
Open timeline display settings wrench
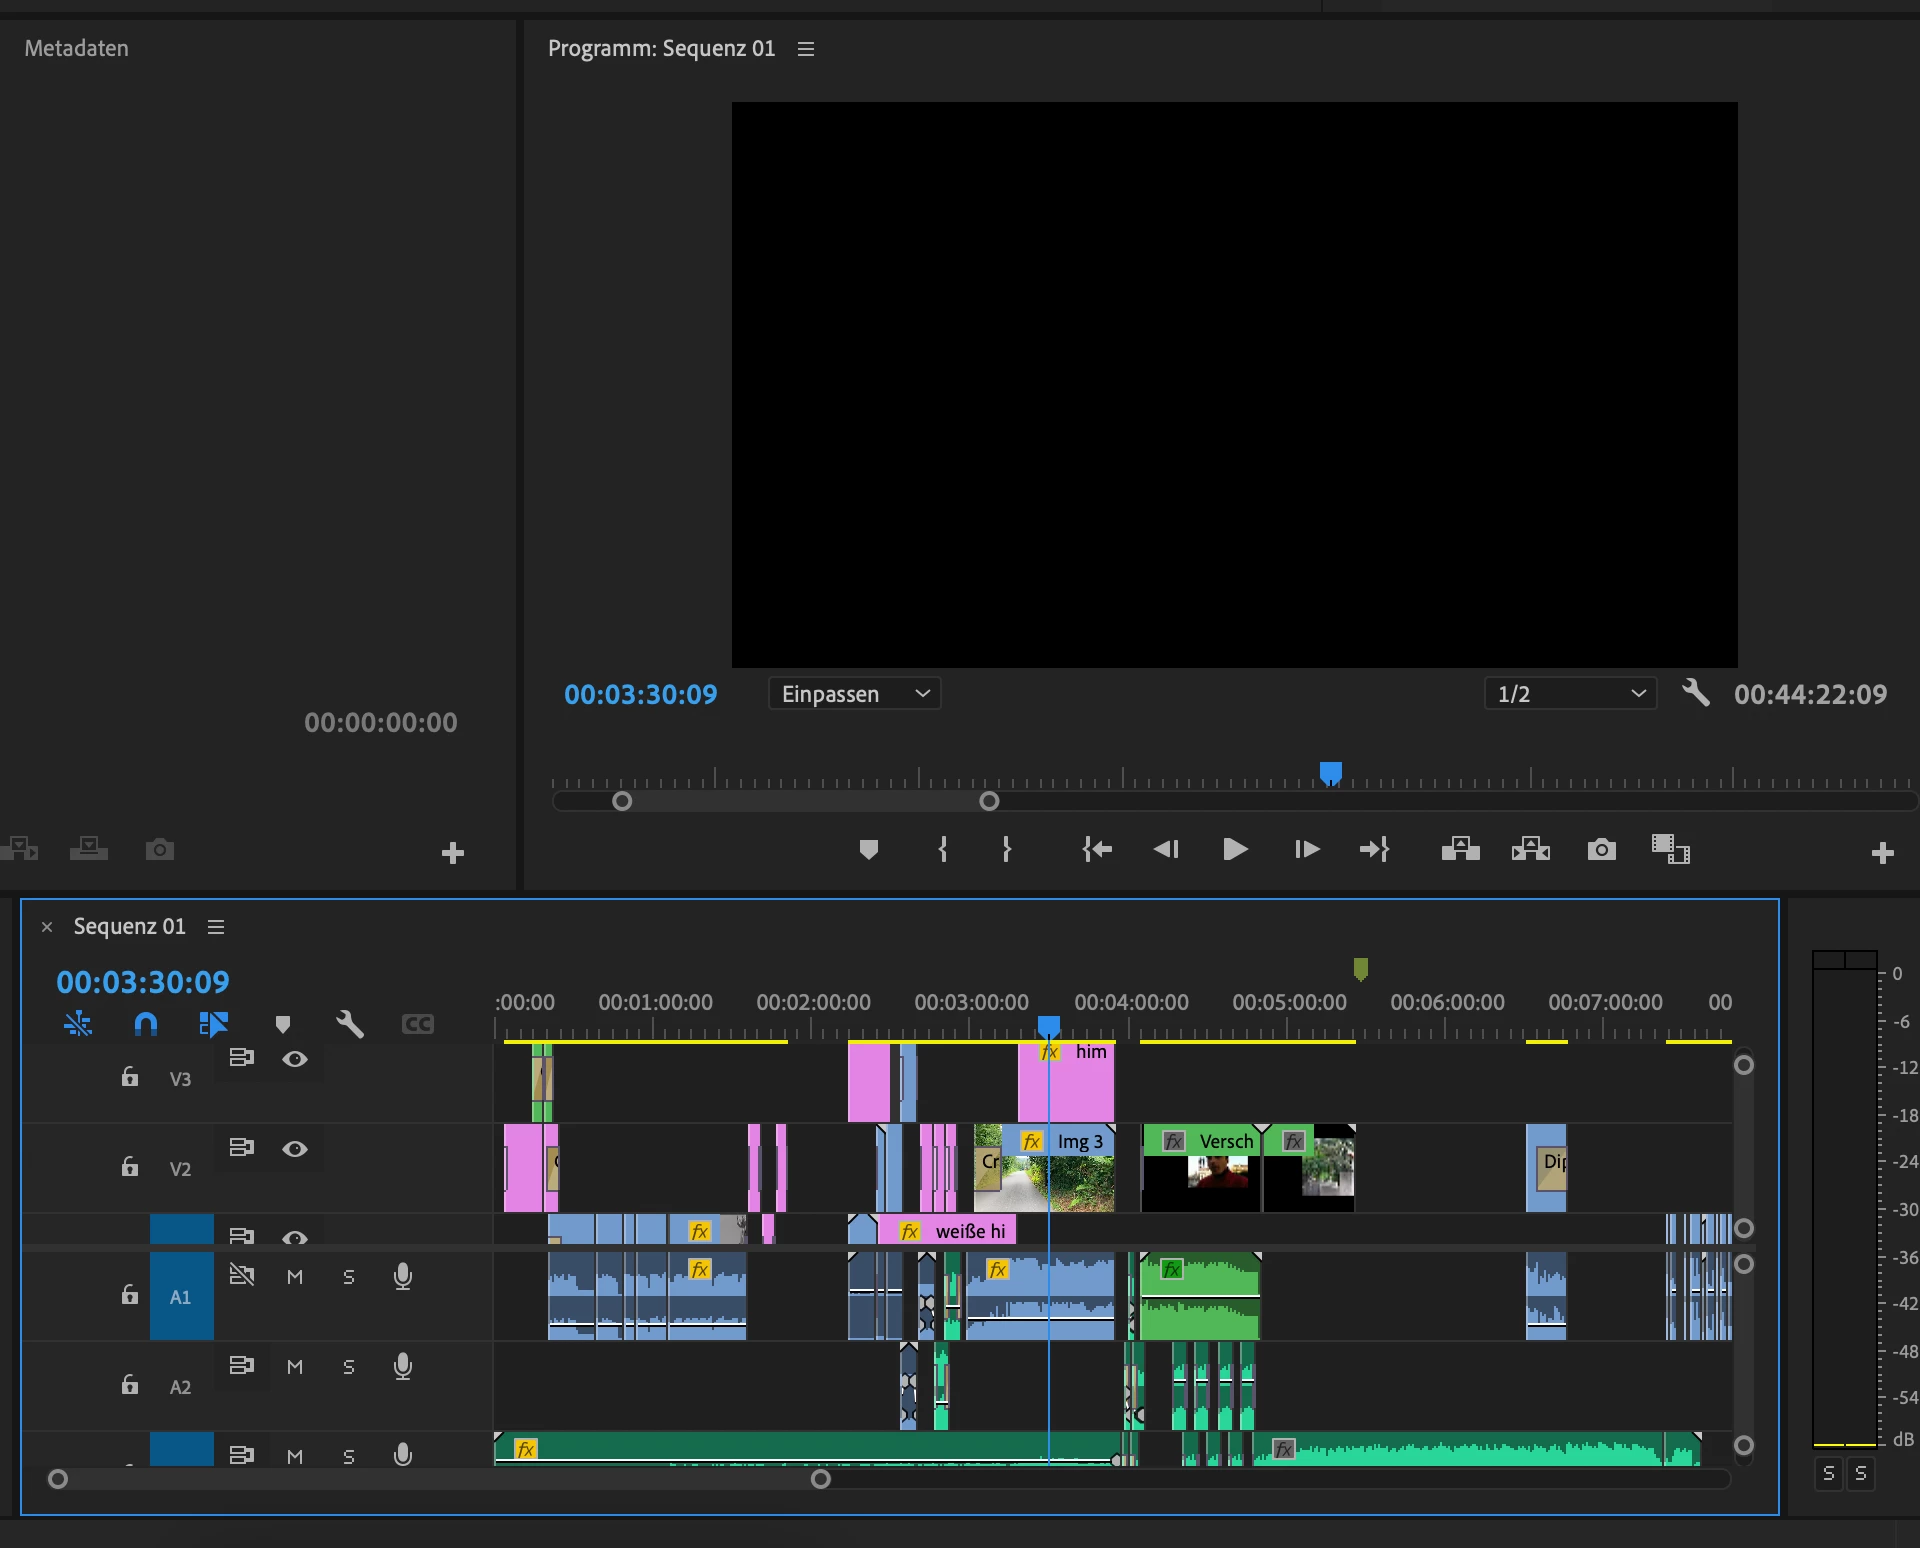click(x=350, y=1024)
